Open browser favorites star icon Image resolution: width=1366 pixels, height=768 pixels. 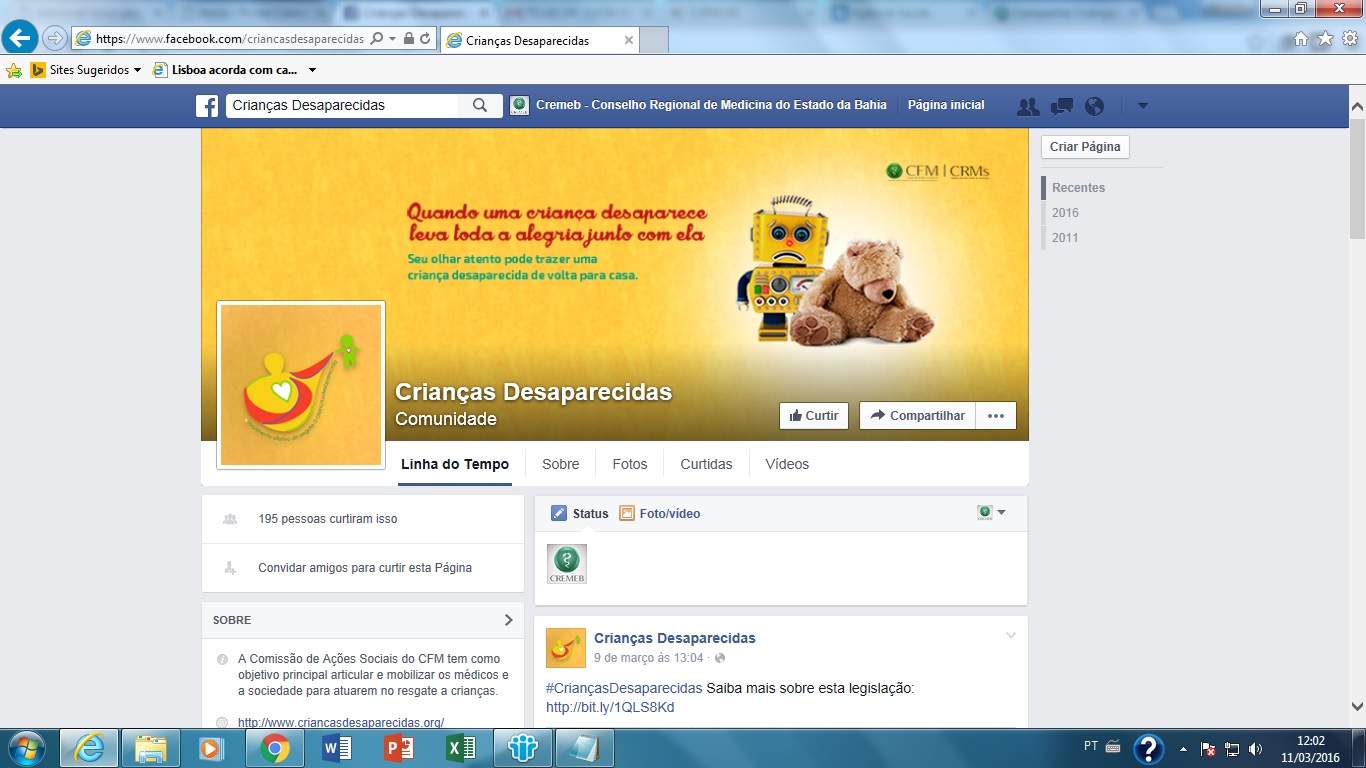1325,38
